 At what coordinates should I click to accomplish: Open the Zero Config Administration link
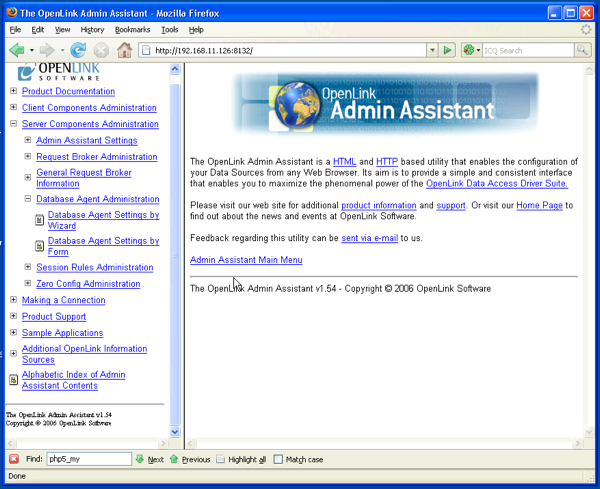[88, 284]
